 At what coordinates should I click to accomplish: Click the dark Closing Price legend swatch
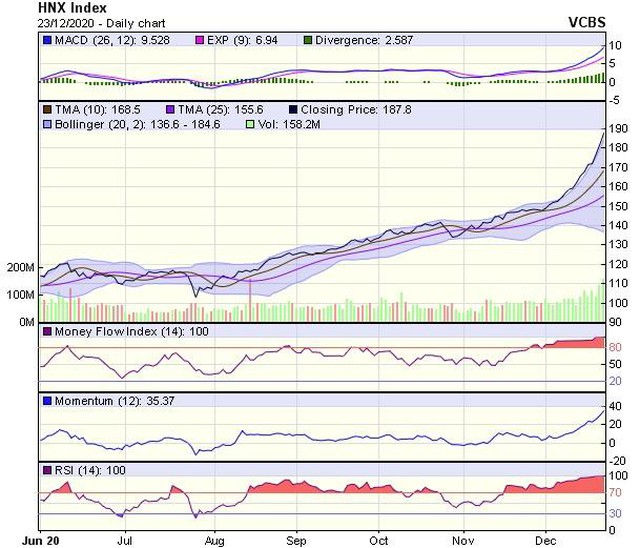pyautogui.click(x=293, y=109)
